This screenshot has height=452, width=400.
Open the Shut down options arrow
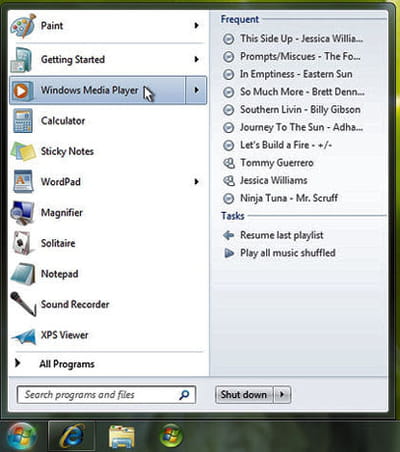[x=282, y=395]
